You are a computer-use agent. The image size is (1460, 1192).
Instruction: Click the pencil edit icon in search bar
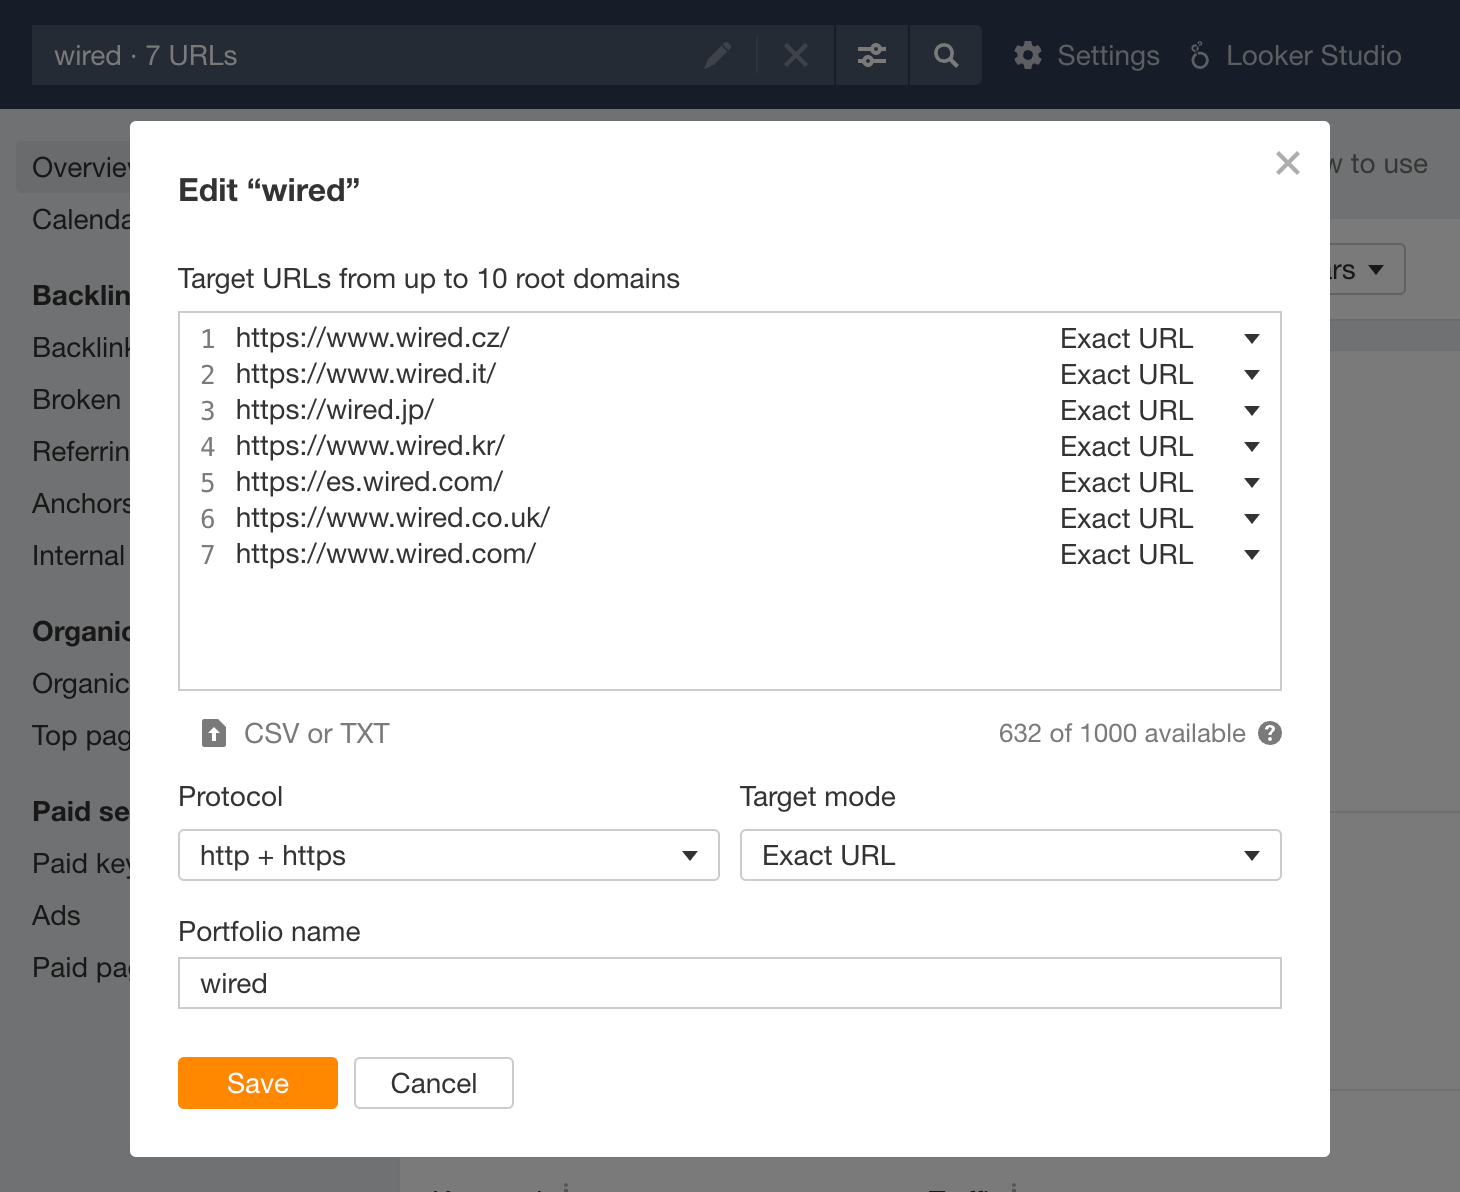click(x=717, y=56)
